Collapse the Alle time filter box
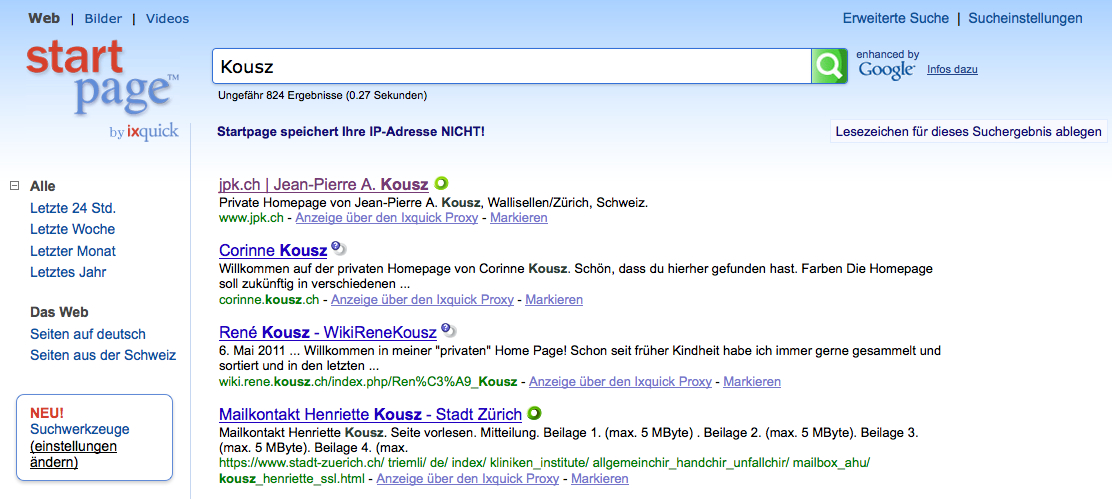This screenshot has width=1112, height=499. click(x=13, y=186)
